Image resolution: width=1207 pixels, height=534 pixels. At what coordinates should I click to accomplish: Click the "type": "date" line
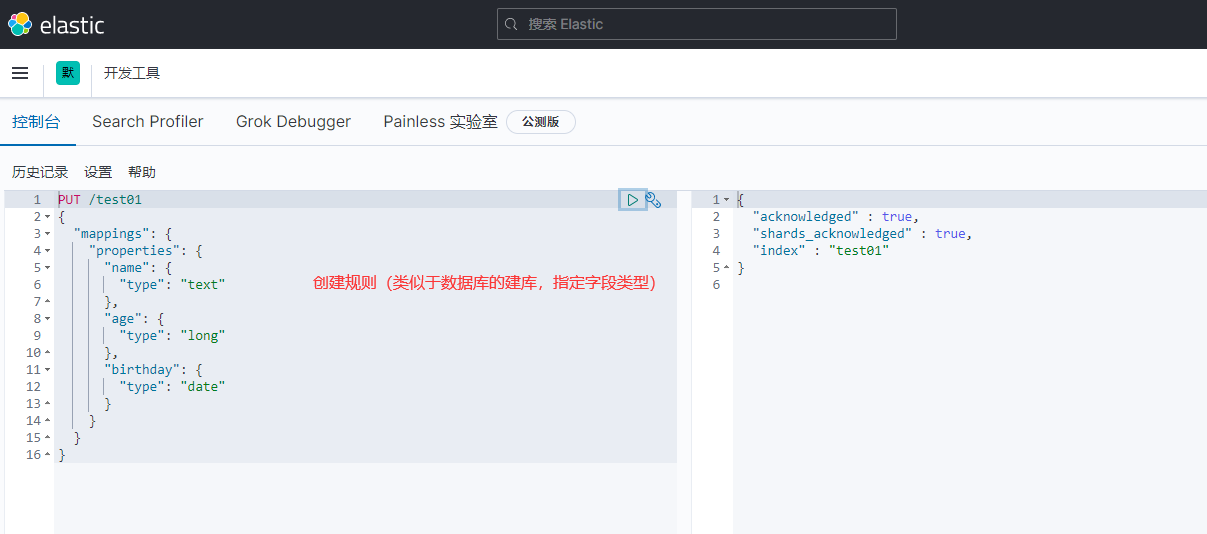pyautogui.click(x=172, y=387)
